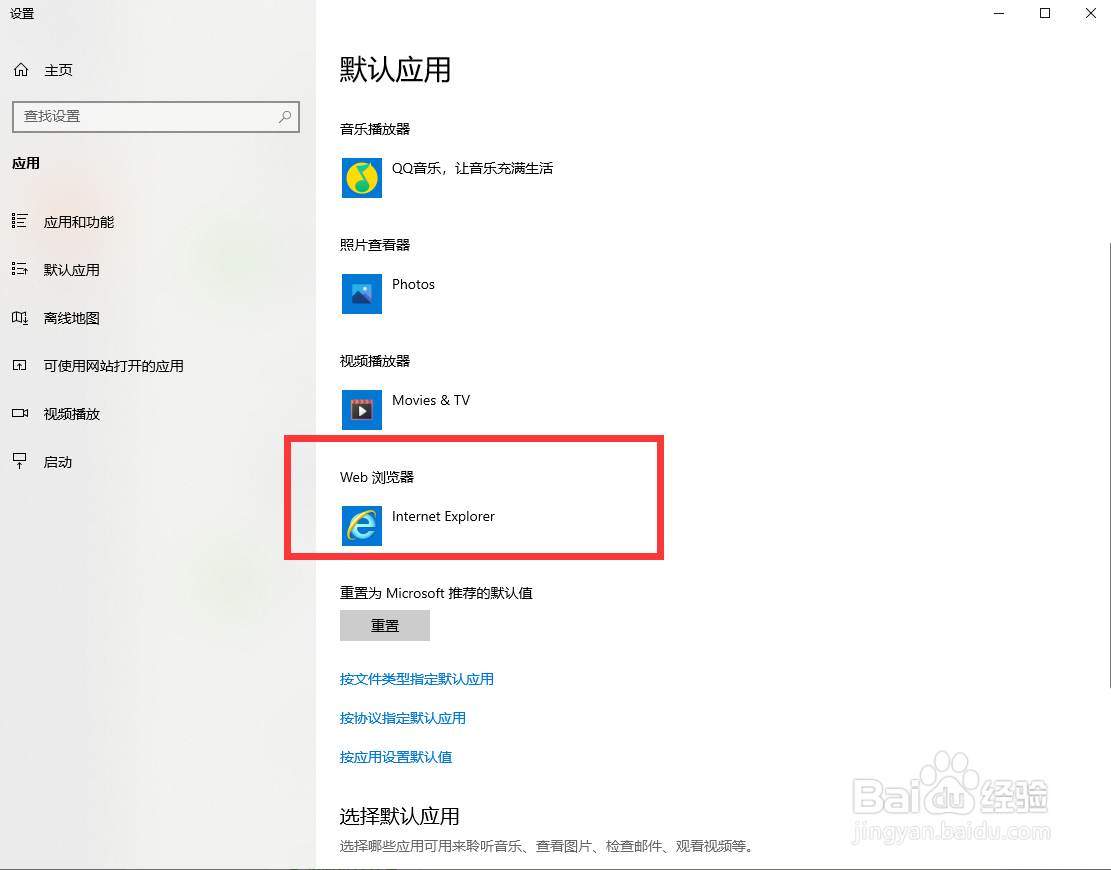Click the home icon beside 主页

pyautogui.click(x=21, y=70)
